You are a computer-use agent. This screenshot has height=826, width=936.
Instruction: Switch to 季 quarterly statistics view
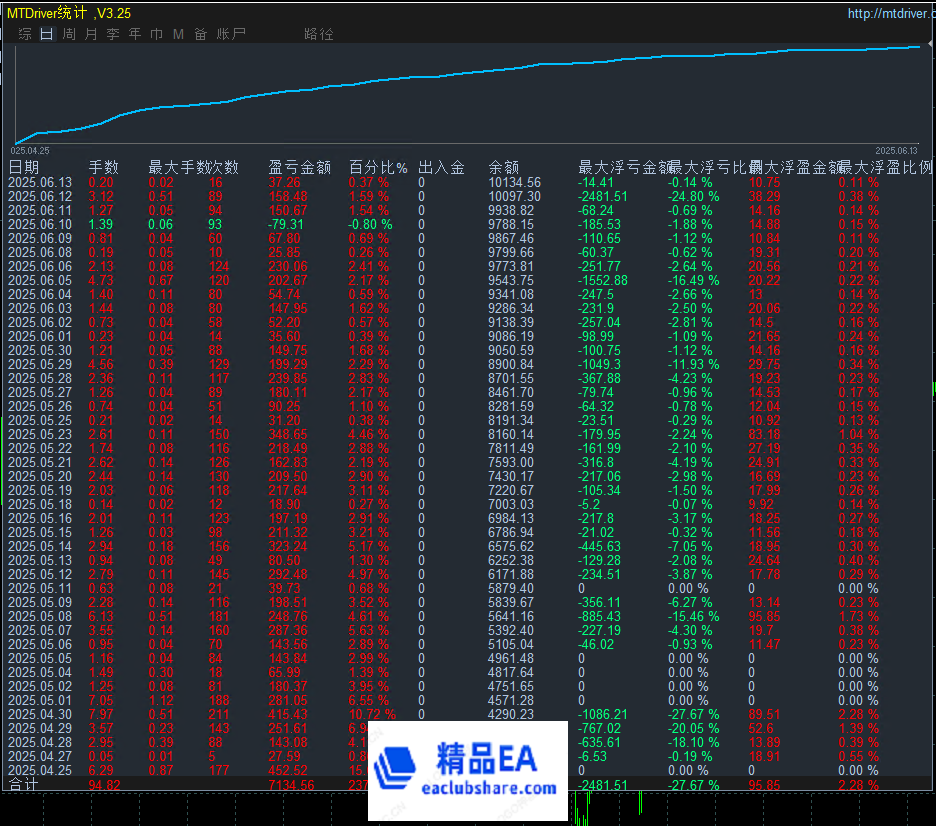pyautogui.click(x=113, y=33)
